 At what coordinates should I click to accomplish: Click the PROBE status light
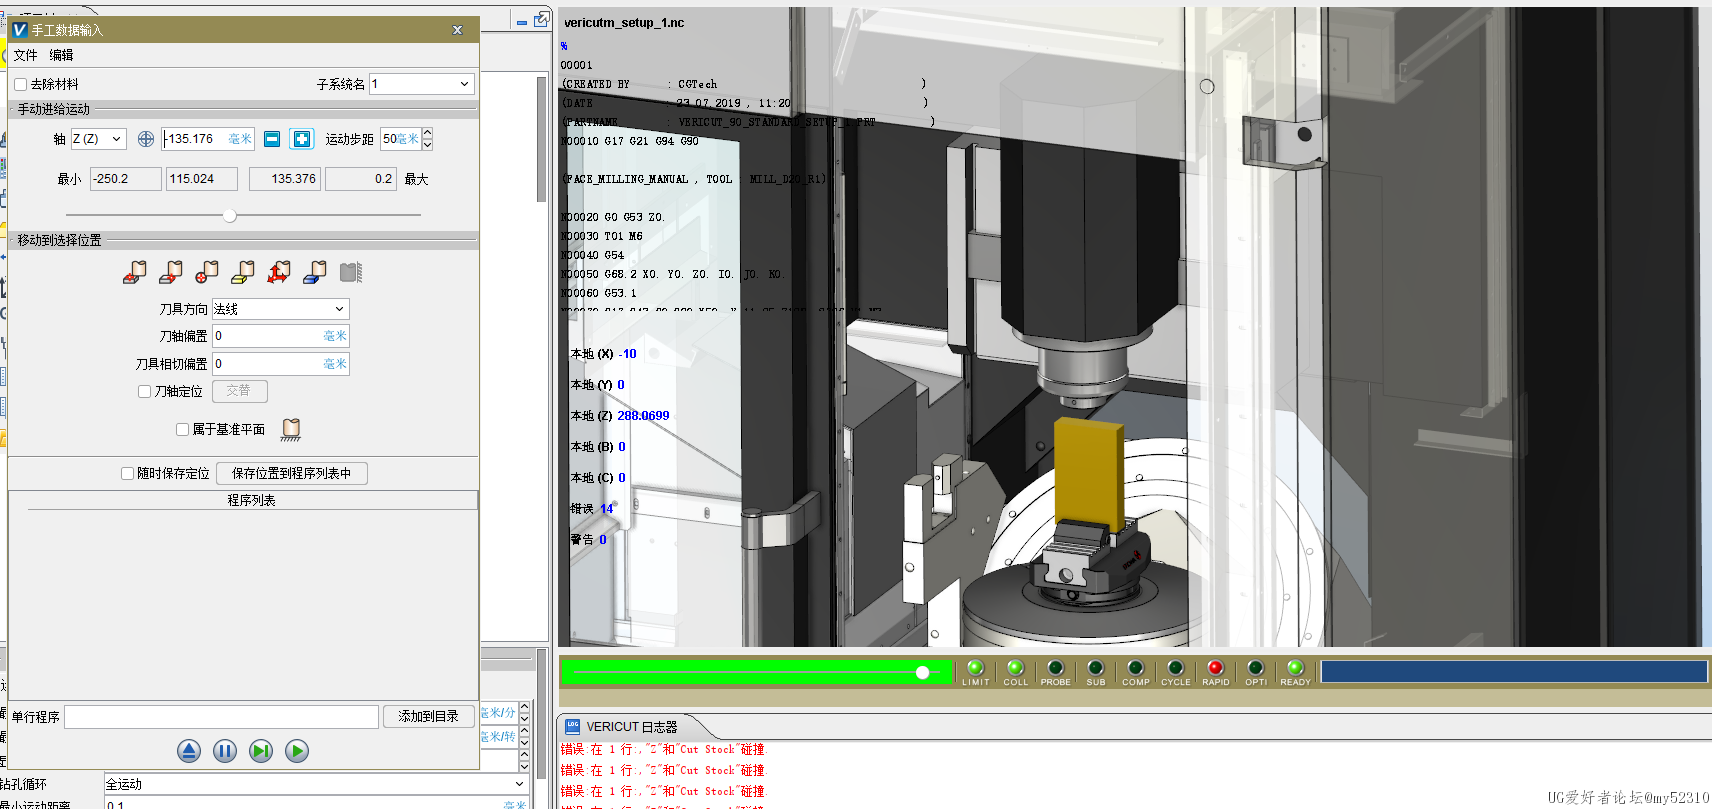click(1056, 668)
